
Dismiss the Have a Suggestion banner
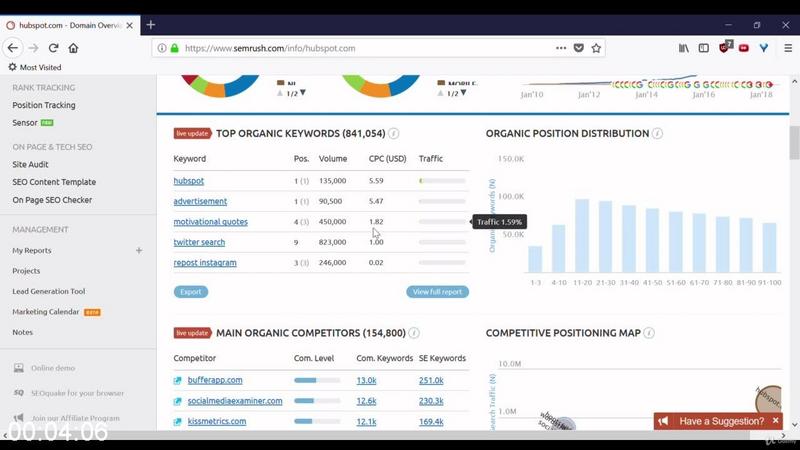(776, 420)
